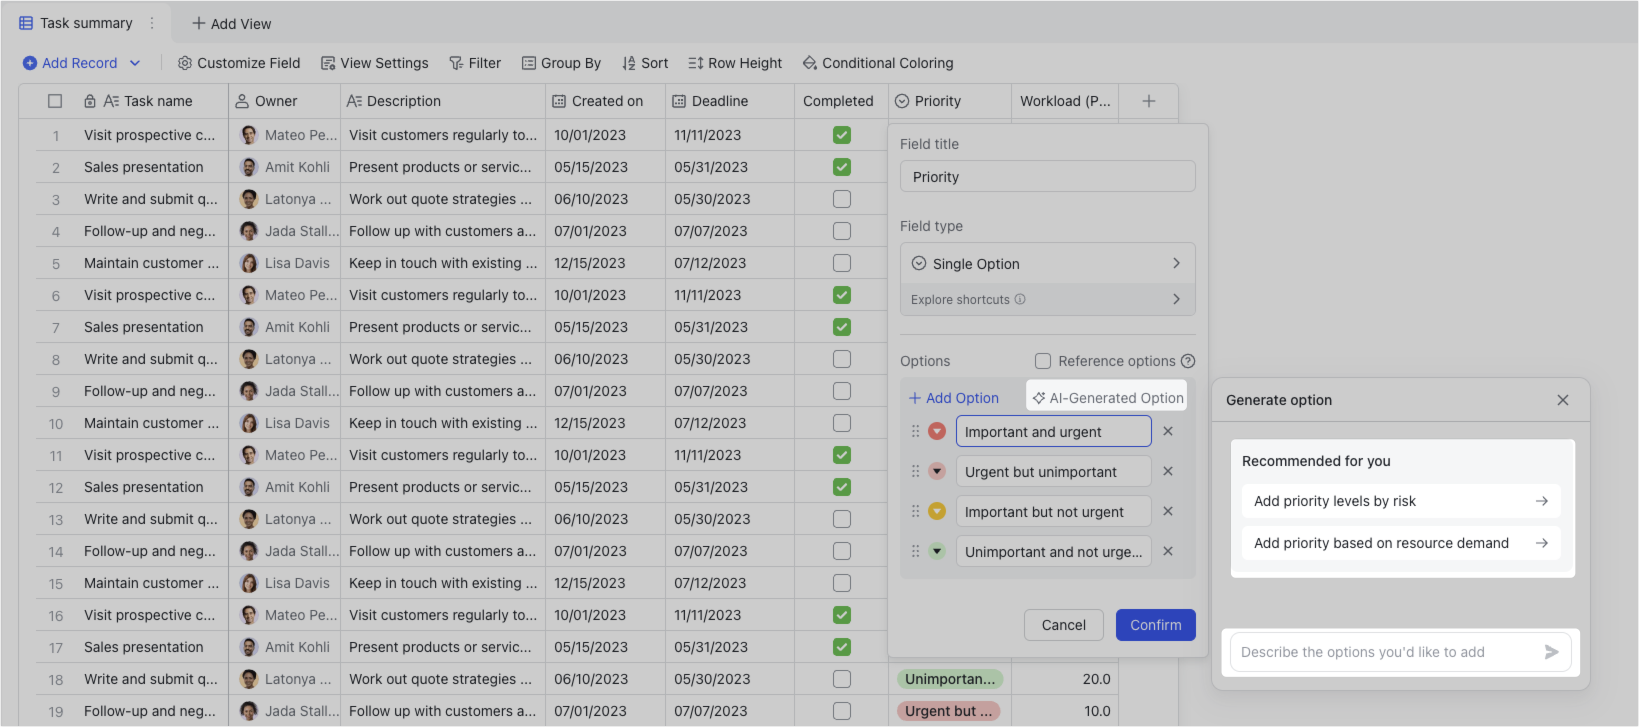1639x727 pixels.
Task: Click the Deadline column calendar icon
Action: 679,101
